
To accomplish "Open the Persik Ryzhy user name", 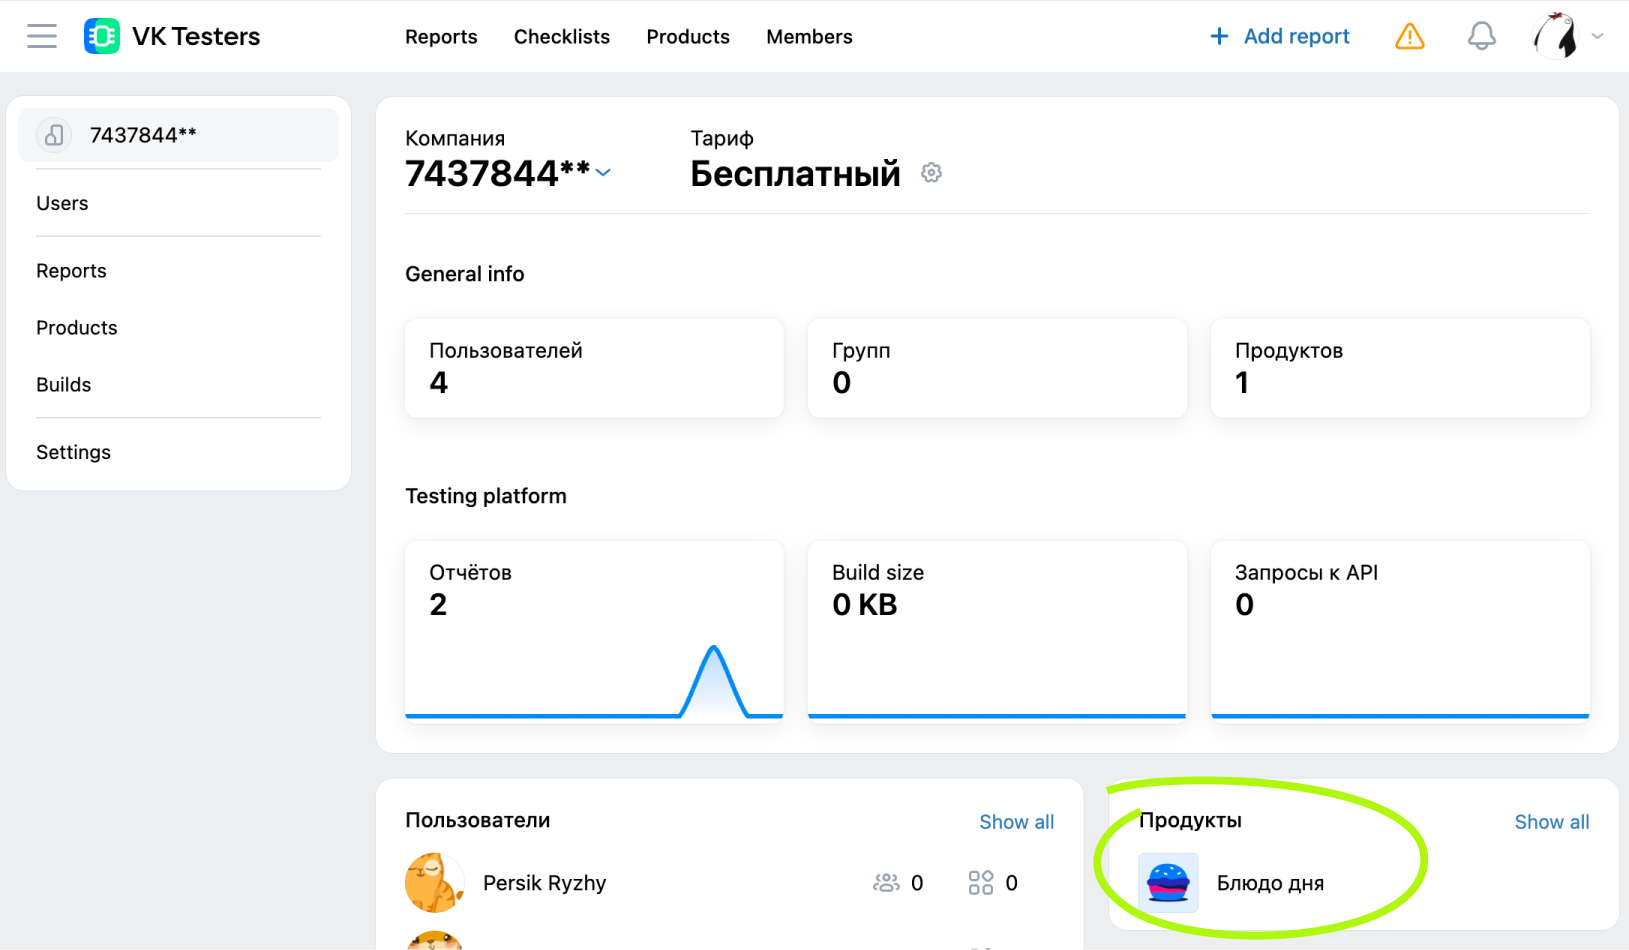I will [544, 883].
